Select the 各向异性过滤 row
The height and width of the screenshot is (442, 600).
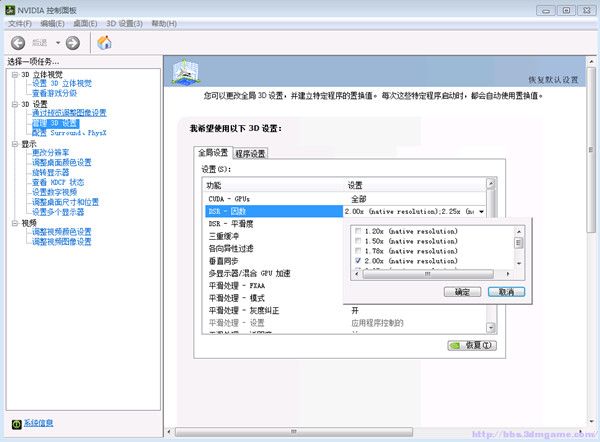[274, 249]
